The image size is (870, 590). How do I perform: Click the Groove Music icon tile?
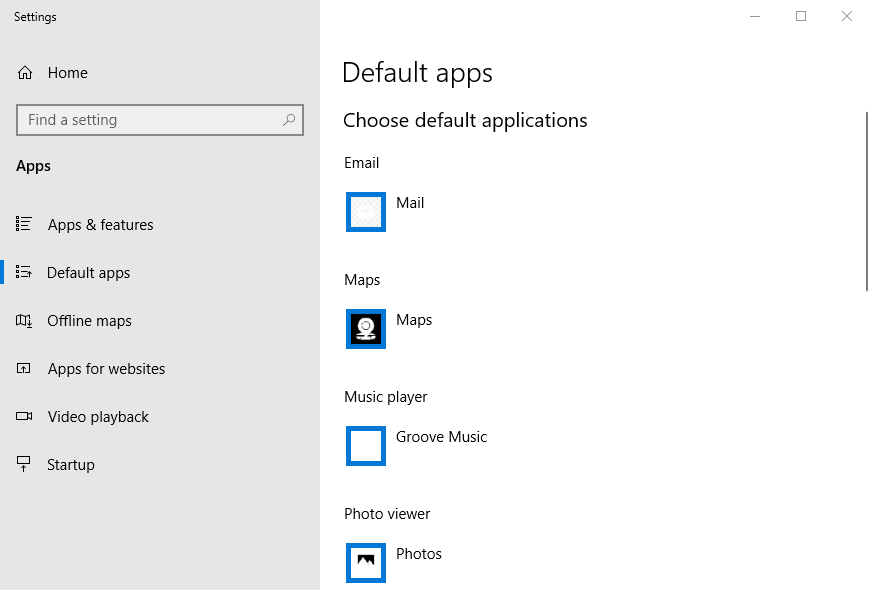pyautogui.click(x=366, y=446)
